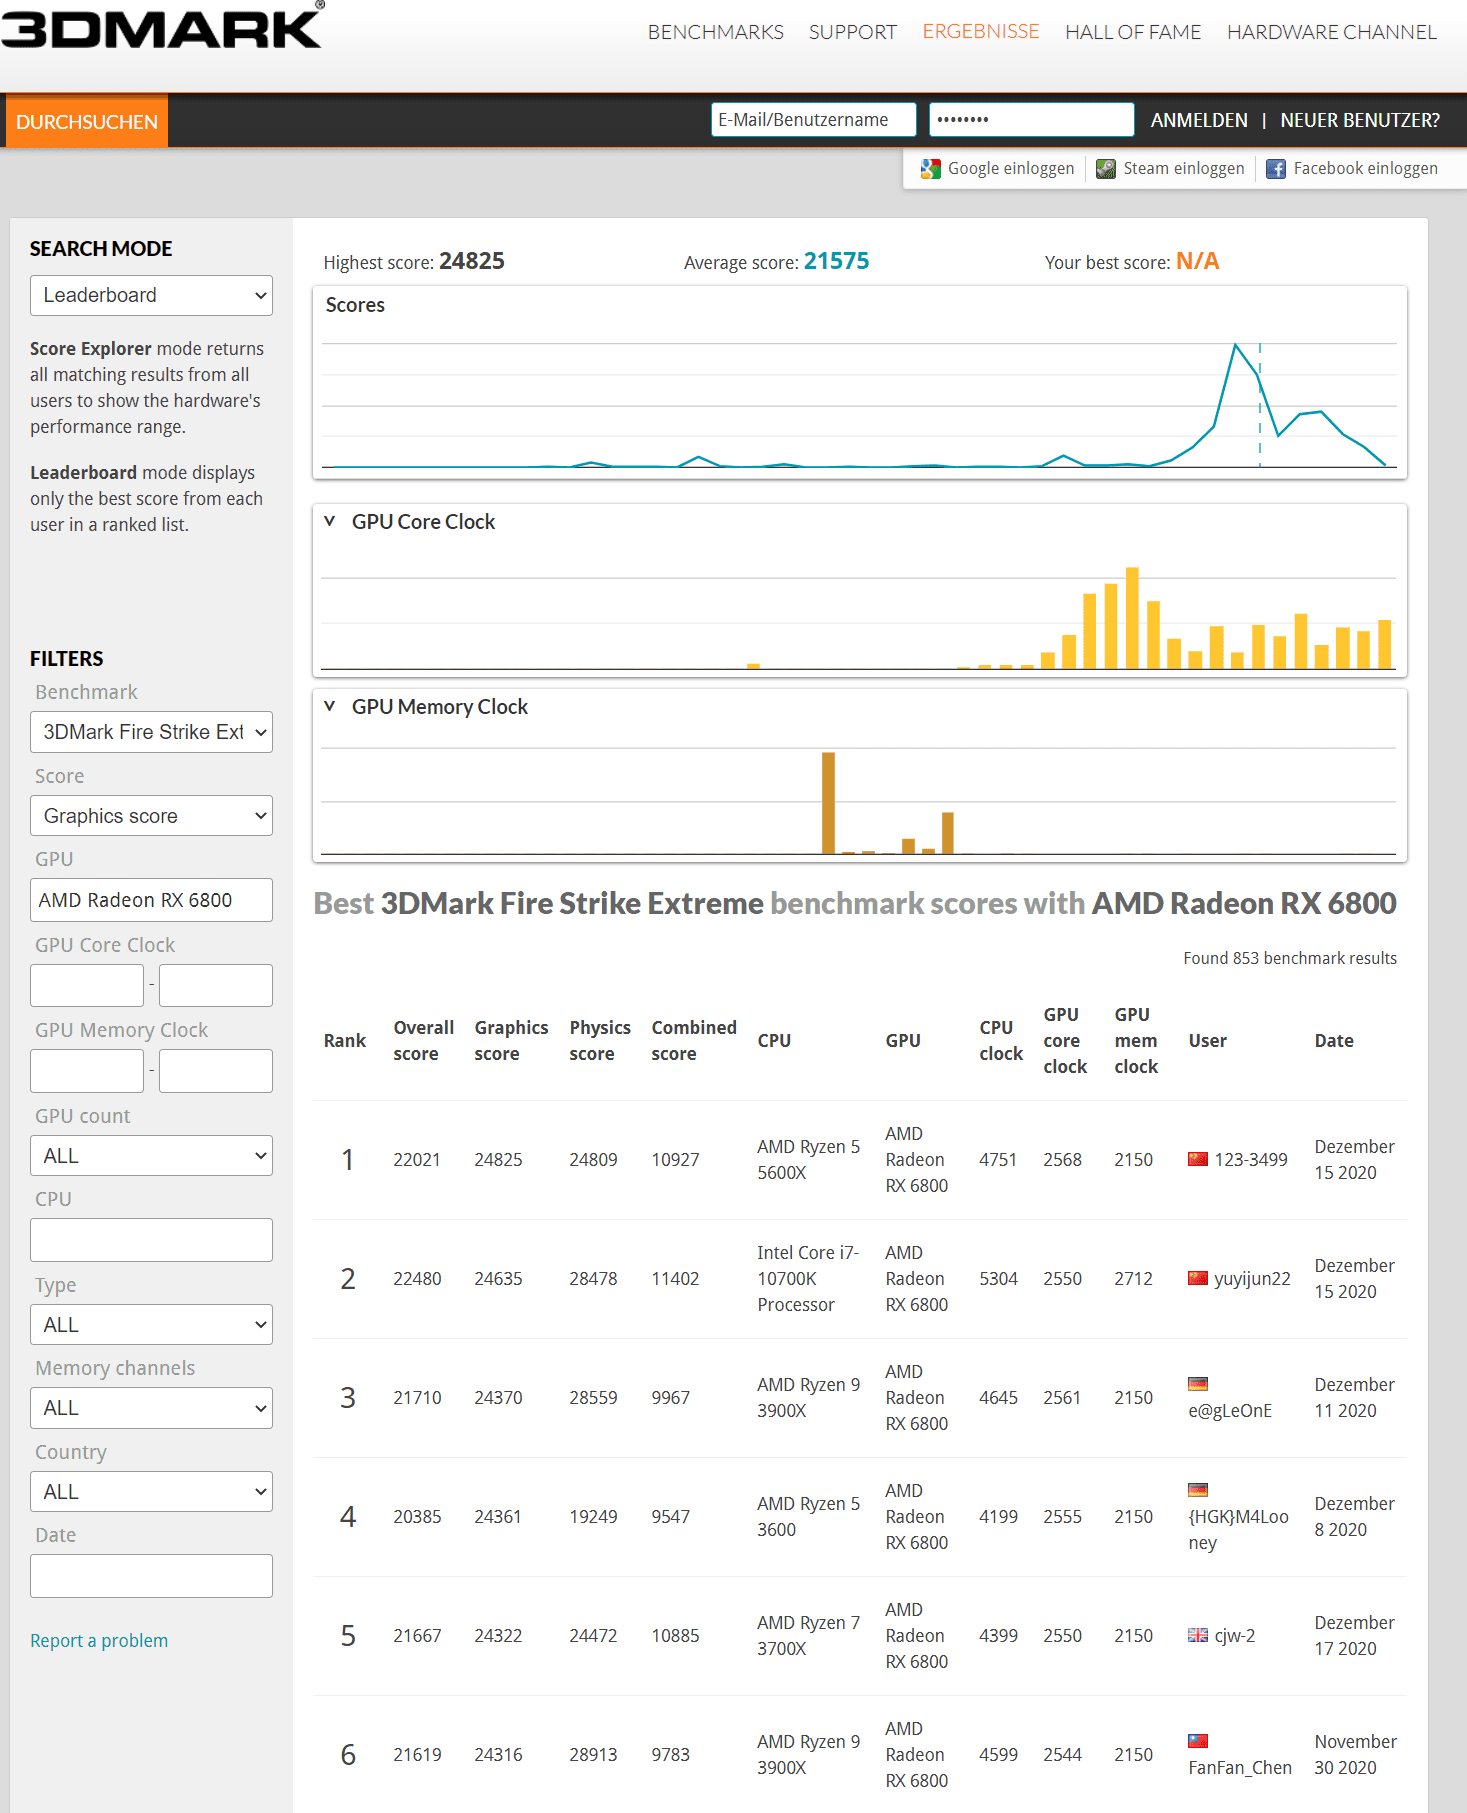Image resolution: width=1467 pixels, height=1813 pixels.
Task: Open the SUPPORT menu
Action: point(853,32)
